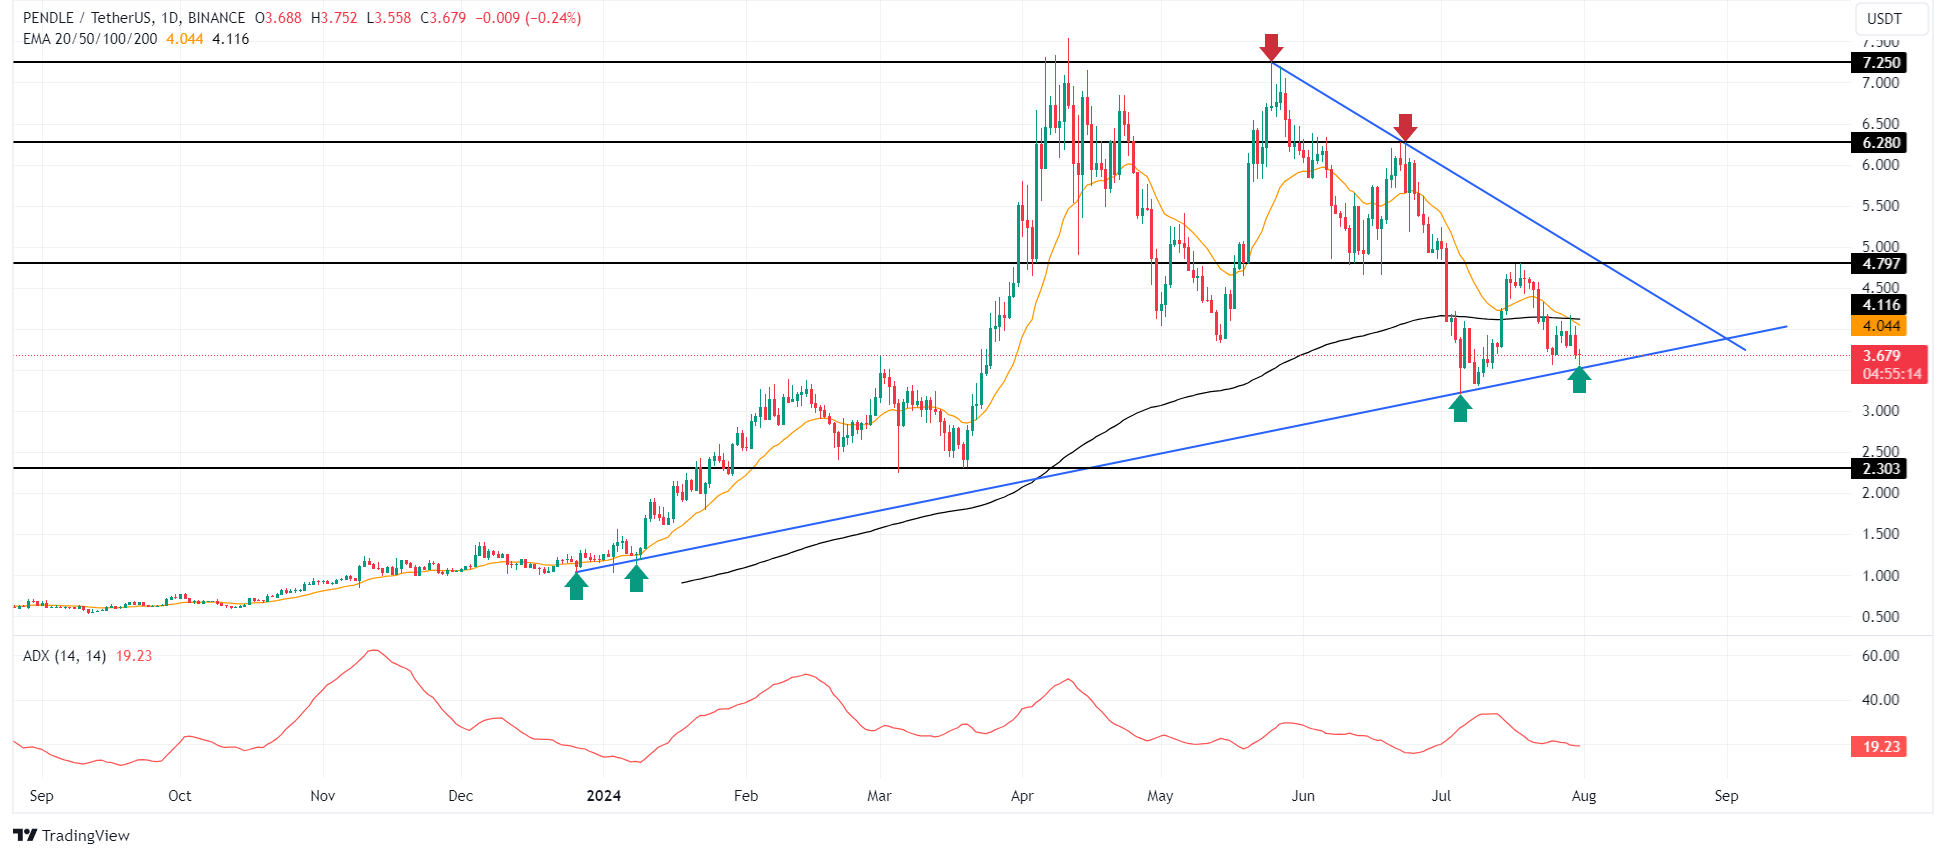
Task: Click the 3.000 price axis label
Action: [1881, 411]
